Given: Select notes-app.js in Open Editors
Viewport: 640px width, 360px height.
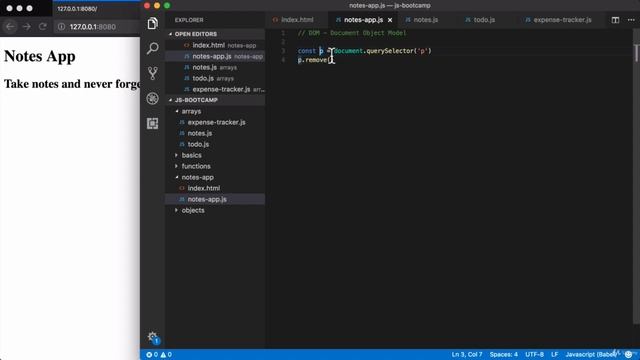Looking at the screenshot, I should click(215, 56).
